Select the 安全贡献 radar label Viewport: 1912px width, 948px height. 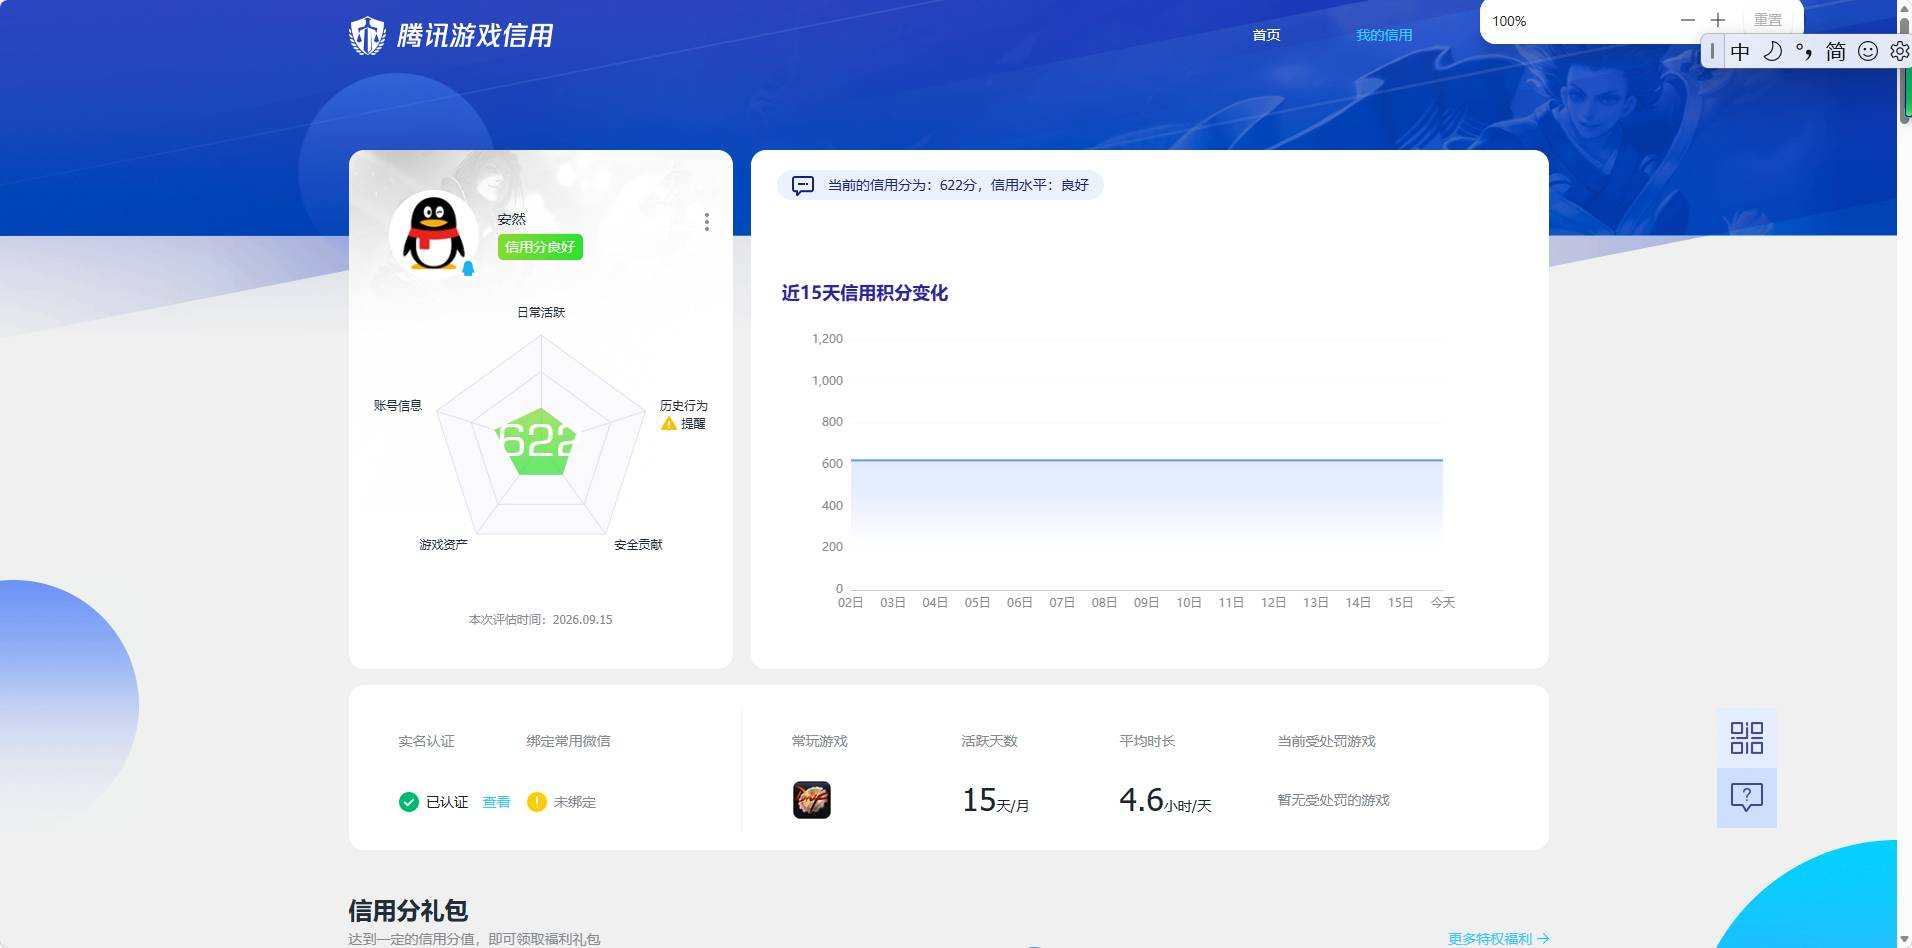(638, 544)
